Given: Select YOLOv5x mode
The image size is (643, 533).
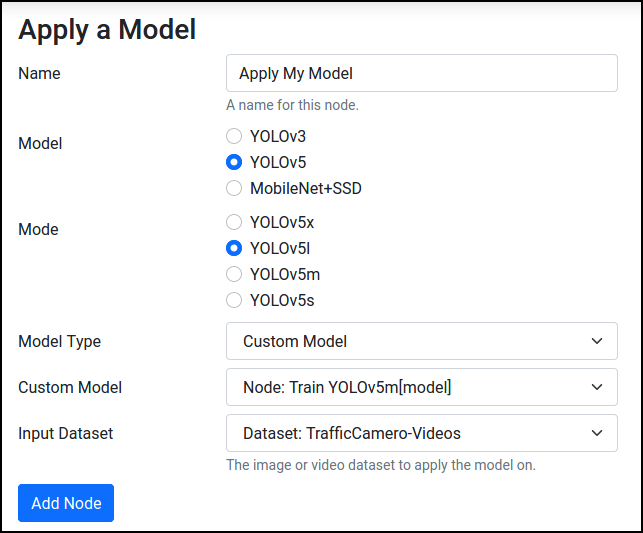Looking at the screenshot, I should (234, 222).
